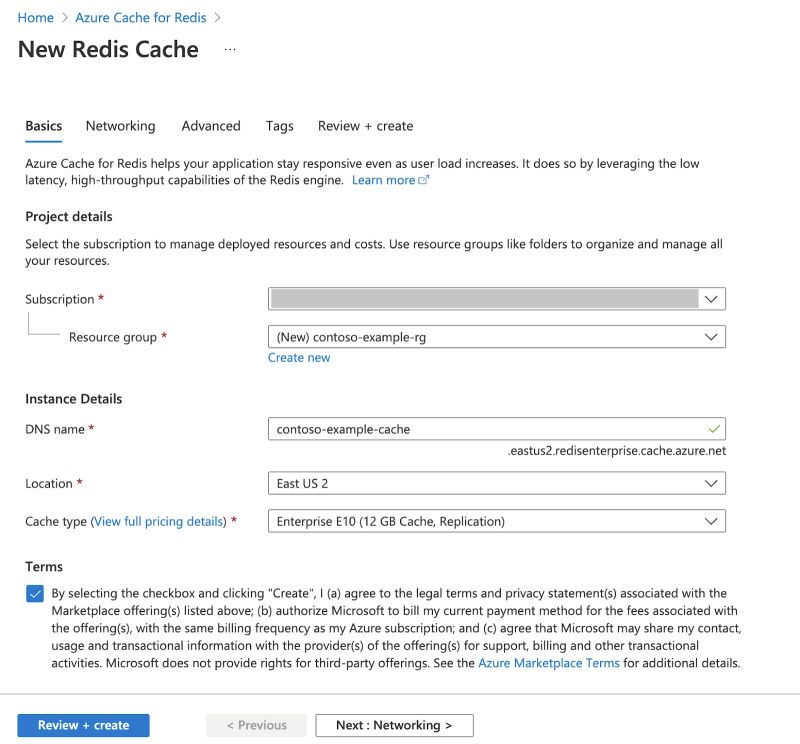Click the green validation checkmark in DNS name field

click(715, 428)
